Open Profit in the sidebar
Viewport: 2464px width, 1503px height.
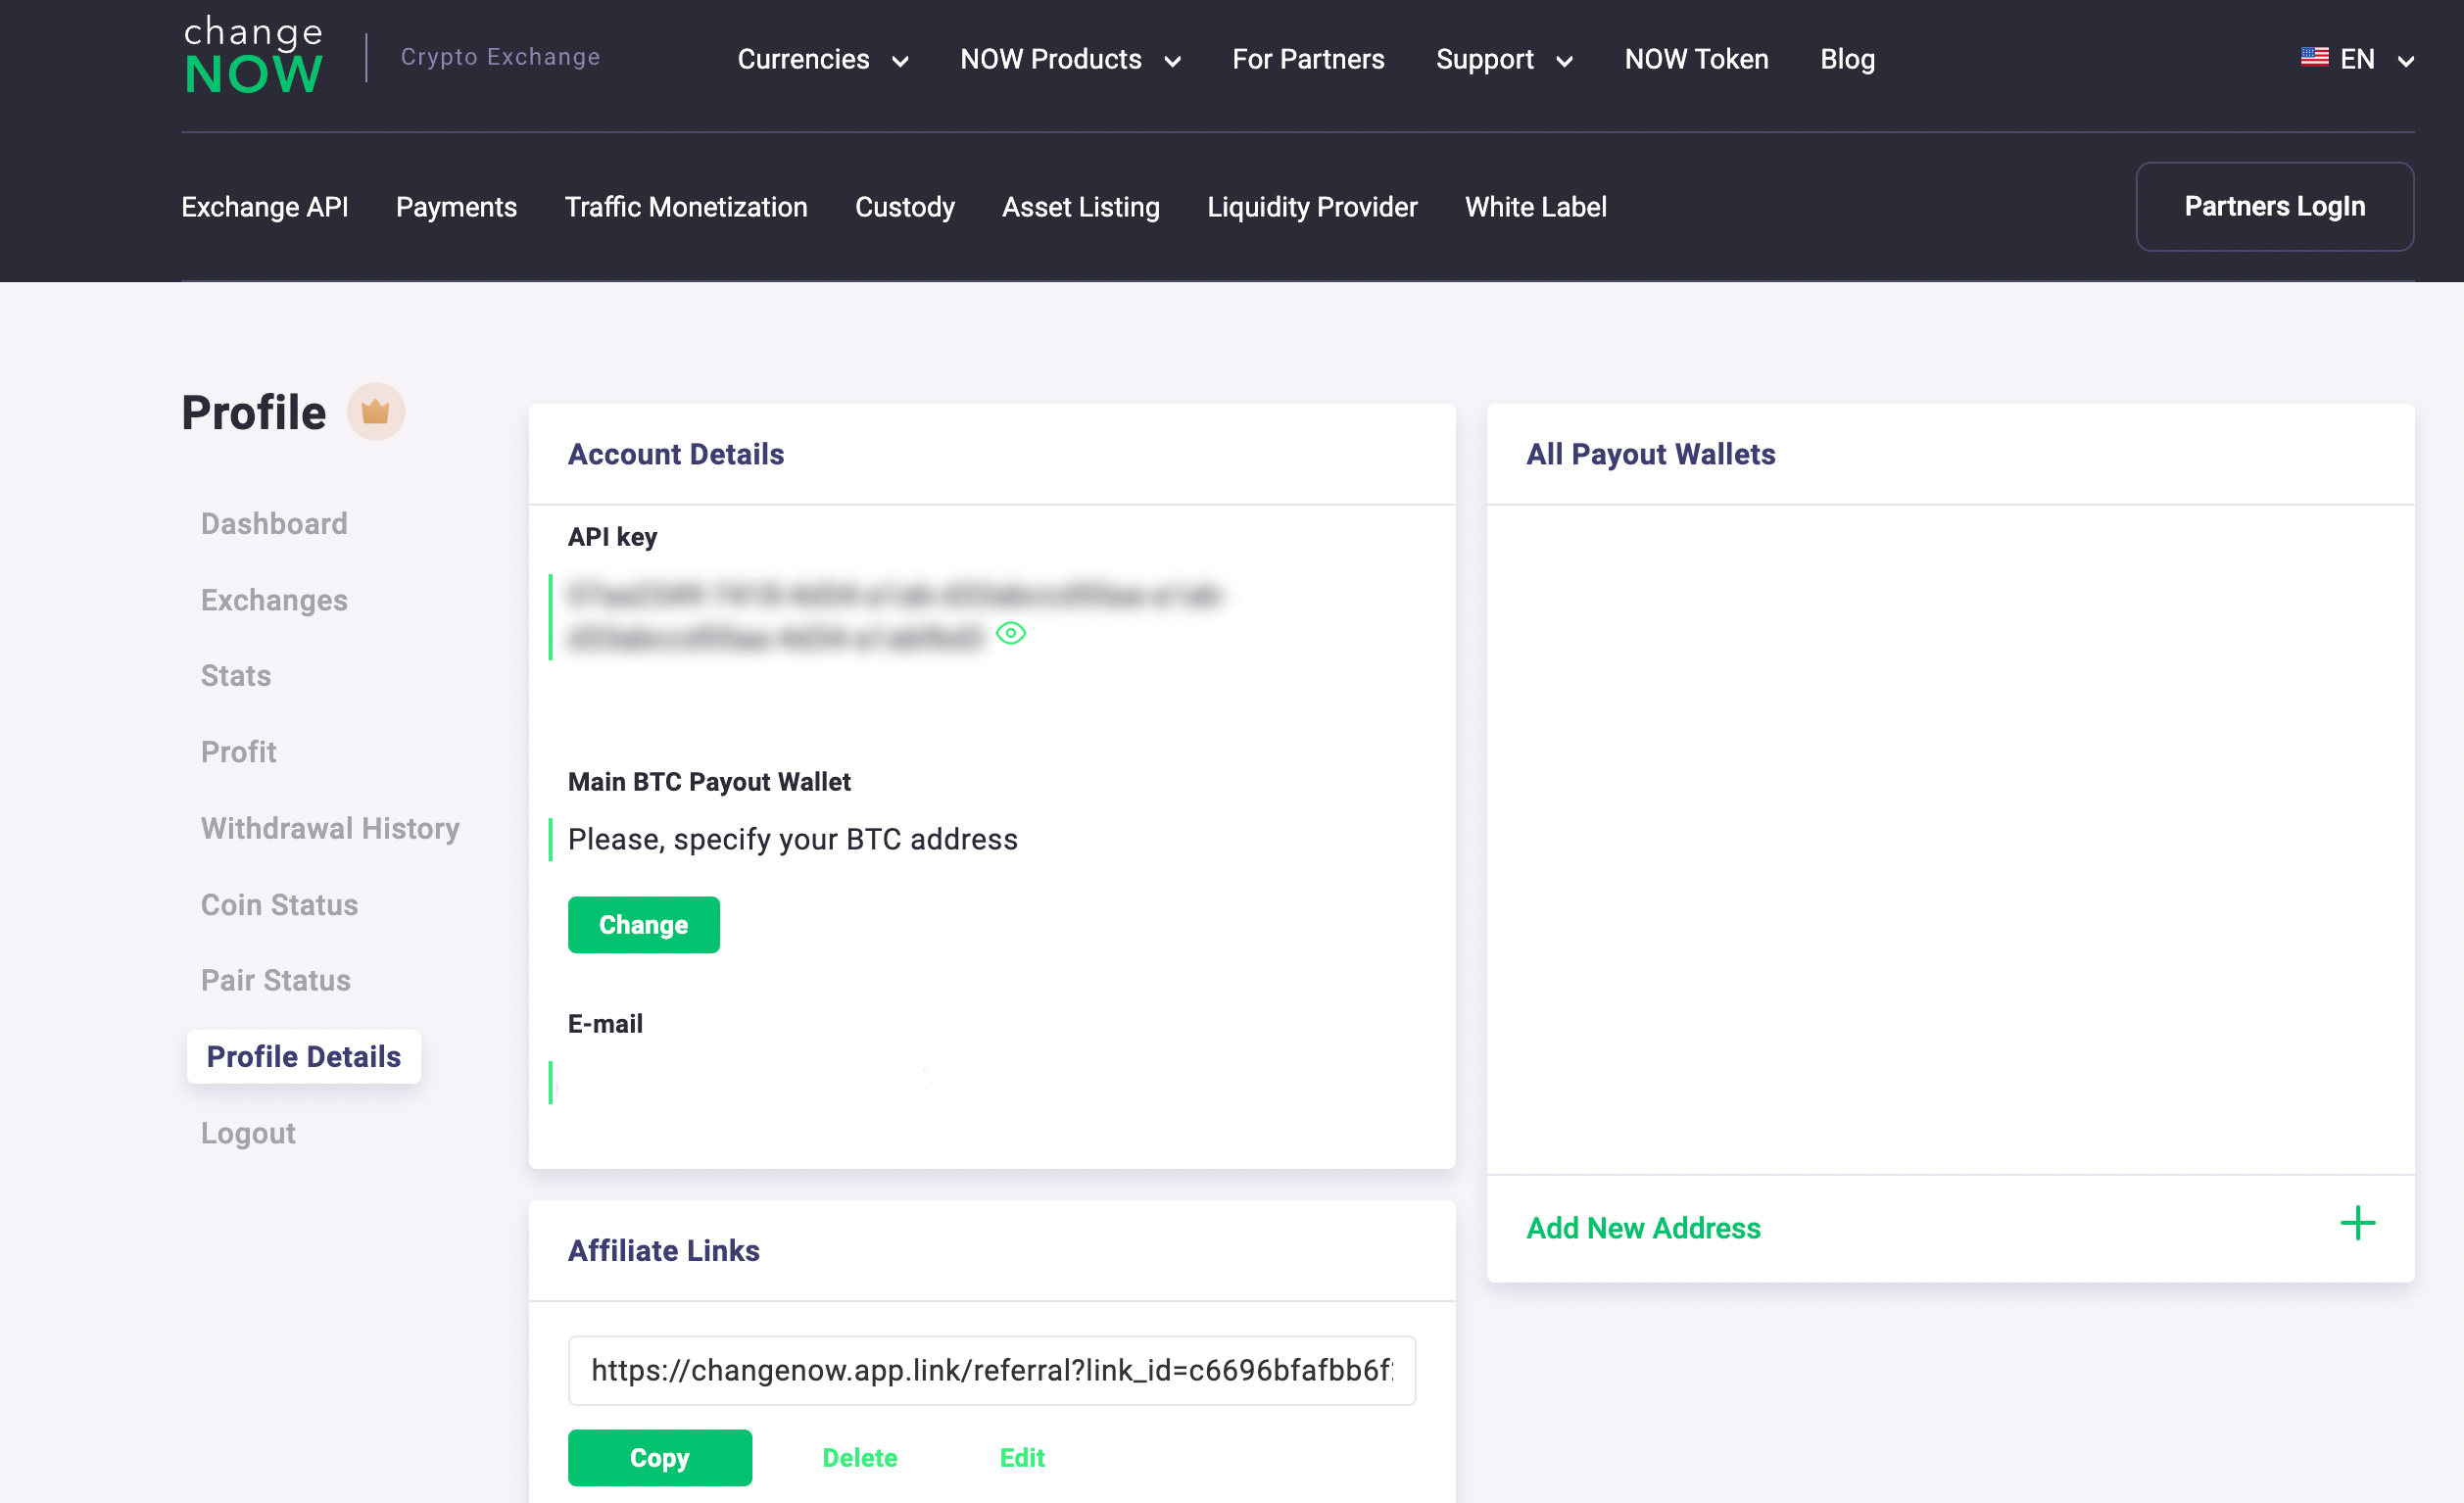tap(238, 752)
